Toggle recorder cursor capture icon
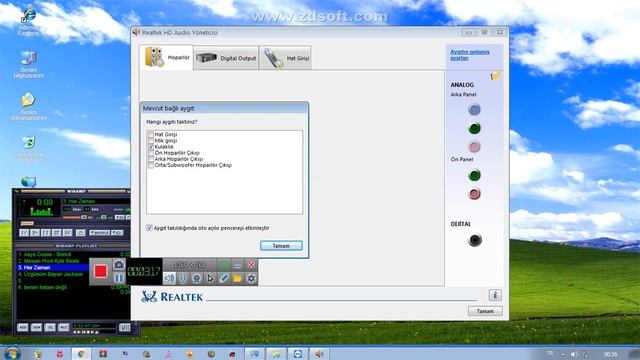Screen dimensions: 640x360 (x=210, y=278)
